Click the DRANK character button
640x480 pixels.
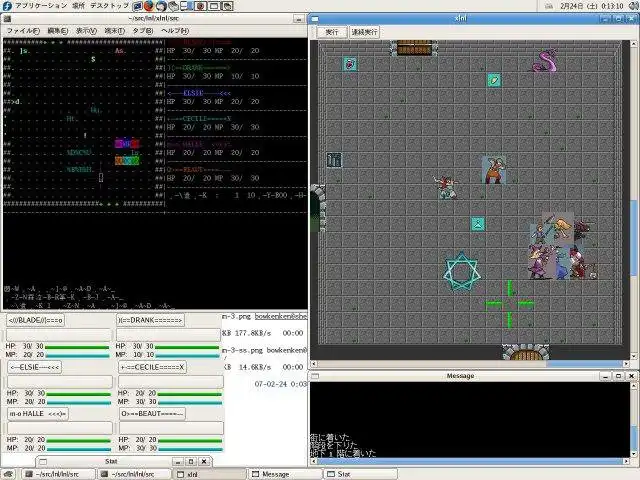[x=150, y=320]
